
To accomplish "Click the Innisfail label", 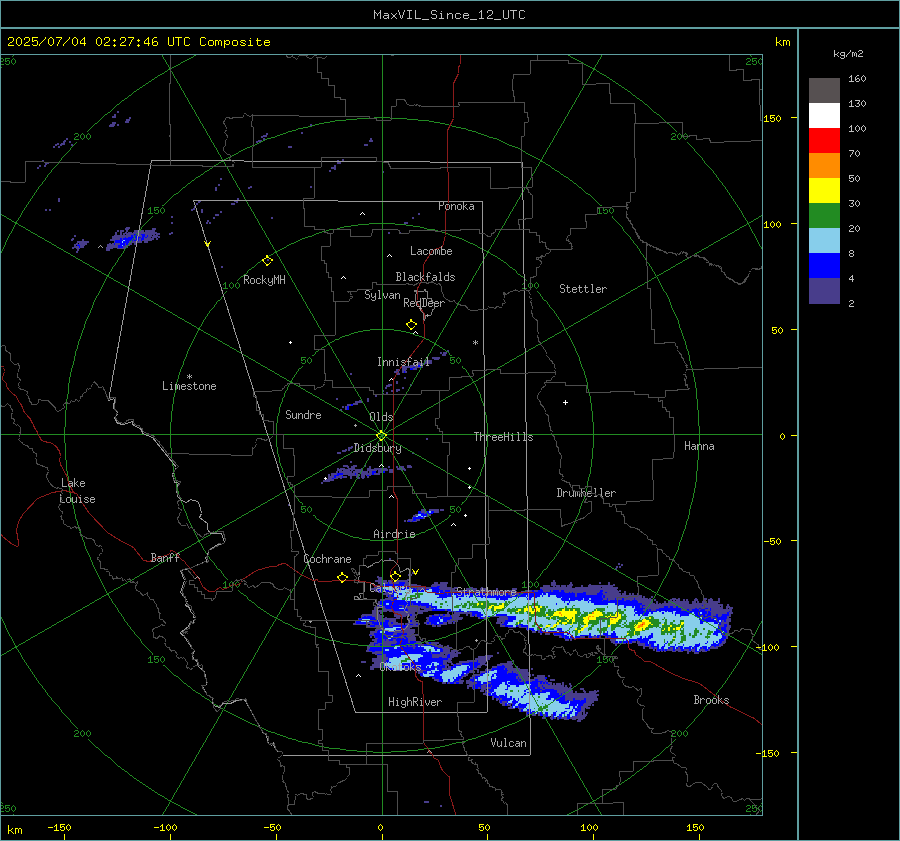I will pos(404,362).
